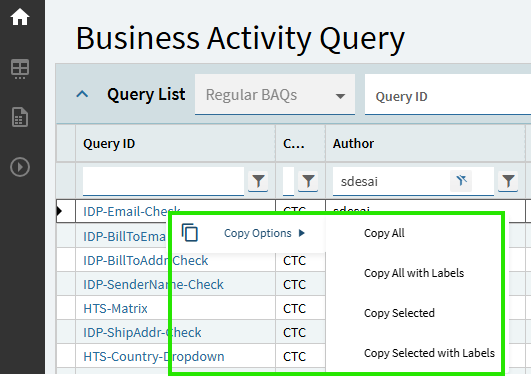Open the IDP-ShipAddr-Check query link
This screenshot has width=531, height=377.
[x=142, y=333]
